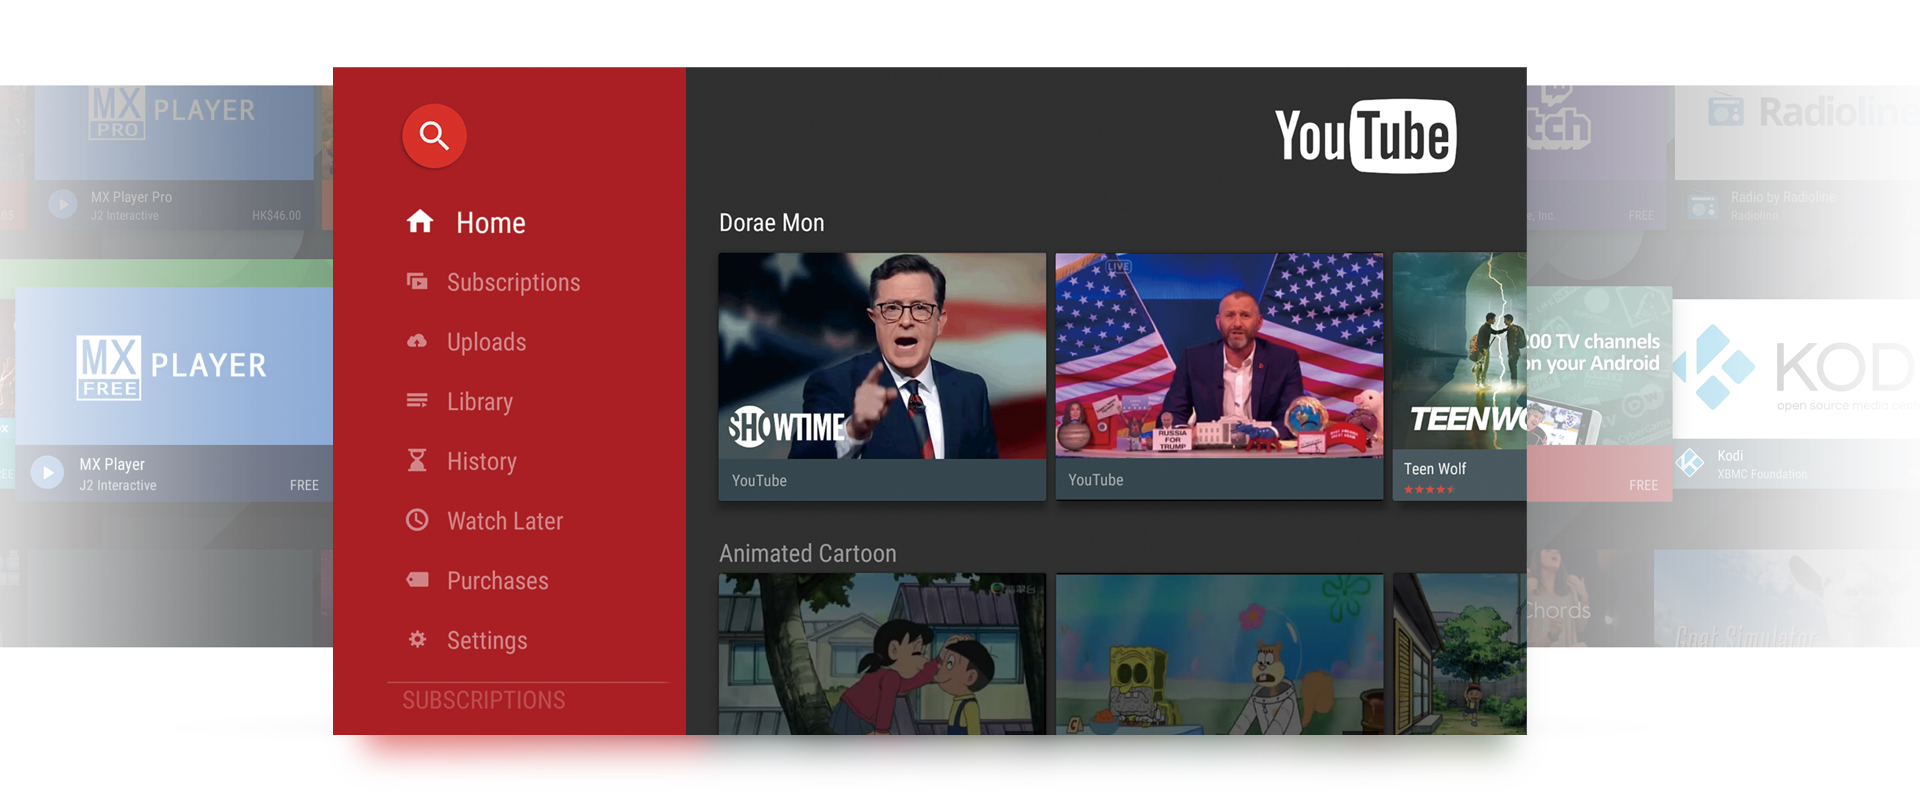Select the Teen Wolf card

coord(1459,375)
